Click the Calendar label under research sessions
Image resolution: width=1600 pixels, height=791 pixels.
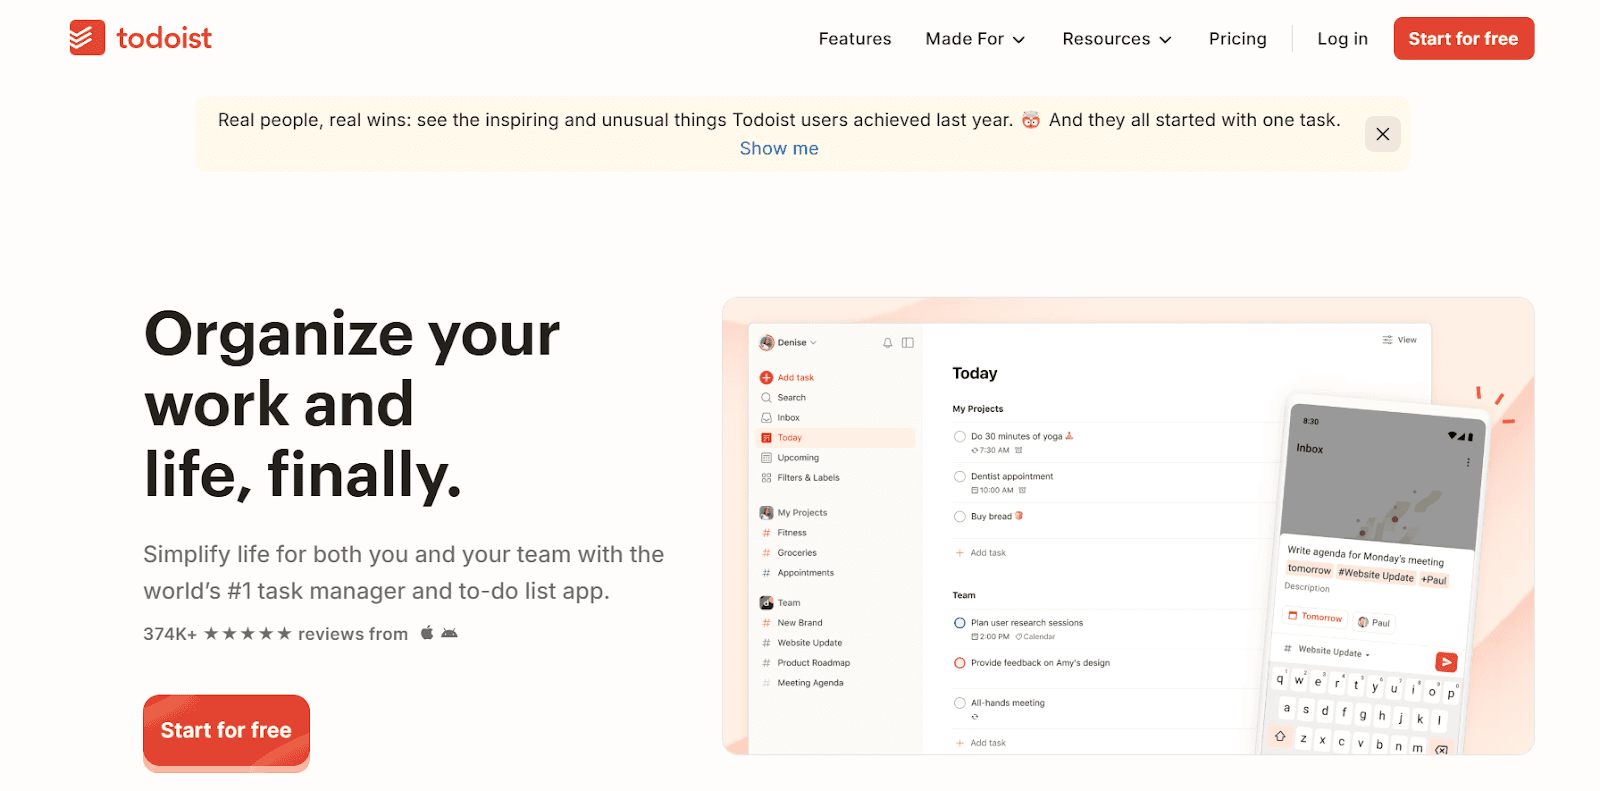tap(1035, 637)
